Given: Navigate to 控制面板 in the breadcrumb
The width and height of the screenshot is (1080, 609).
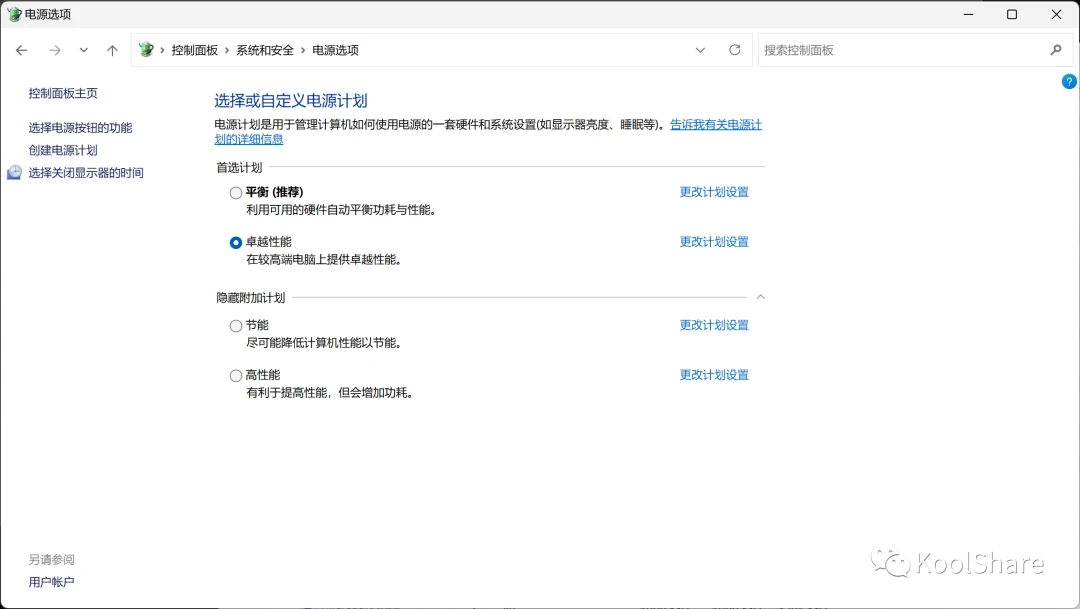Looking at the screenshot, I should pos(195,50).
